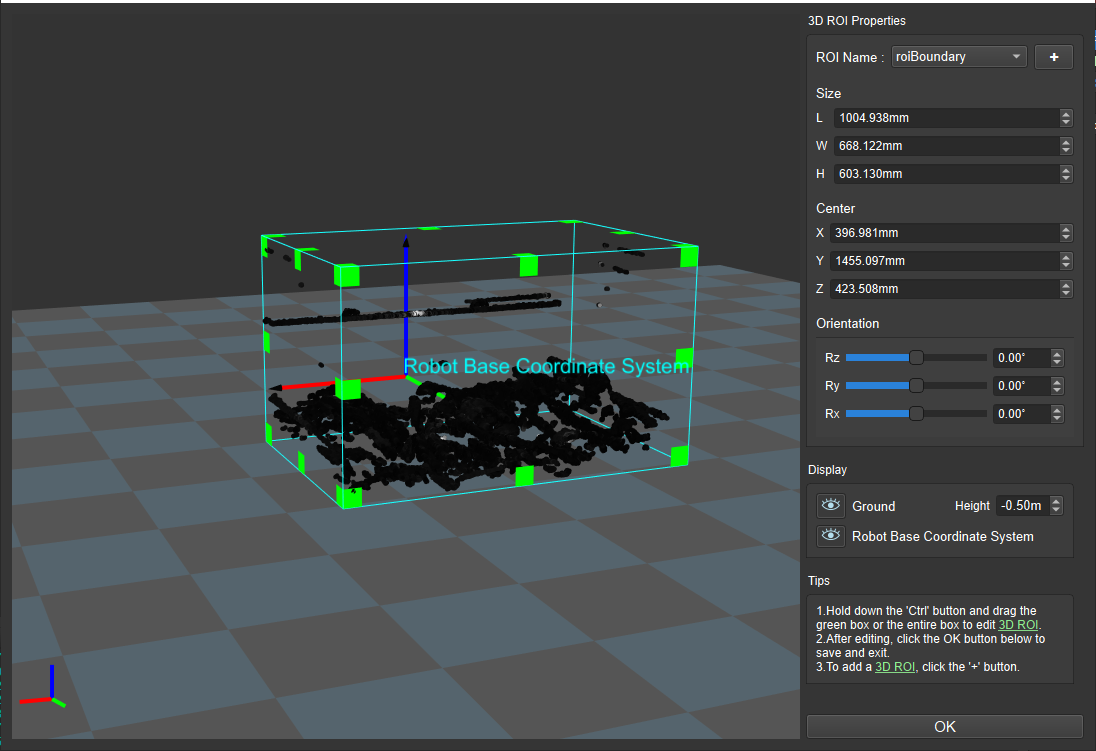Screen dimensions: 1096x751
Task: Click the ground Height stepper arrows
Action: (1056, 506)
